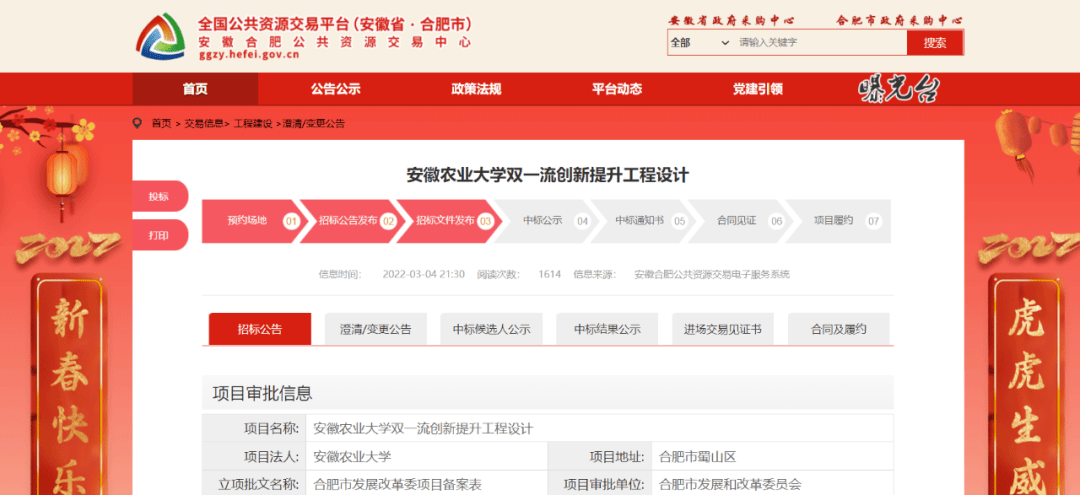Click 合肥市发展和改革委员会 cell

click(730, 485)
